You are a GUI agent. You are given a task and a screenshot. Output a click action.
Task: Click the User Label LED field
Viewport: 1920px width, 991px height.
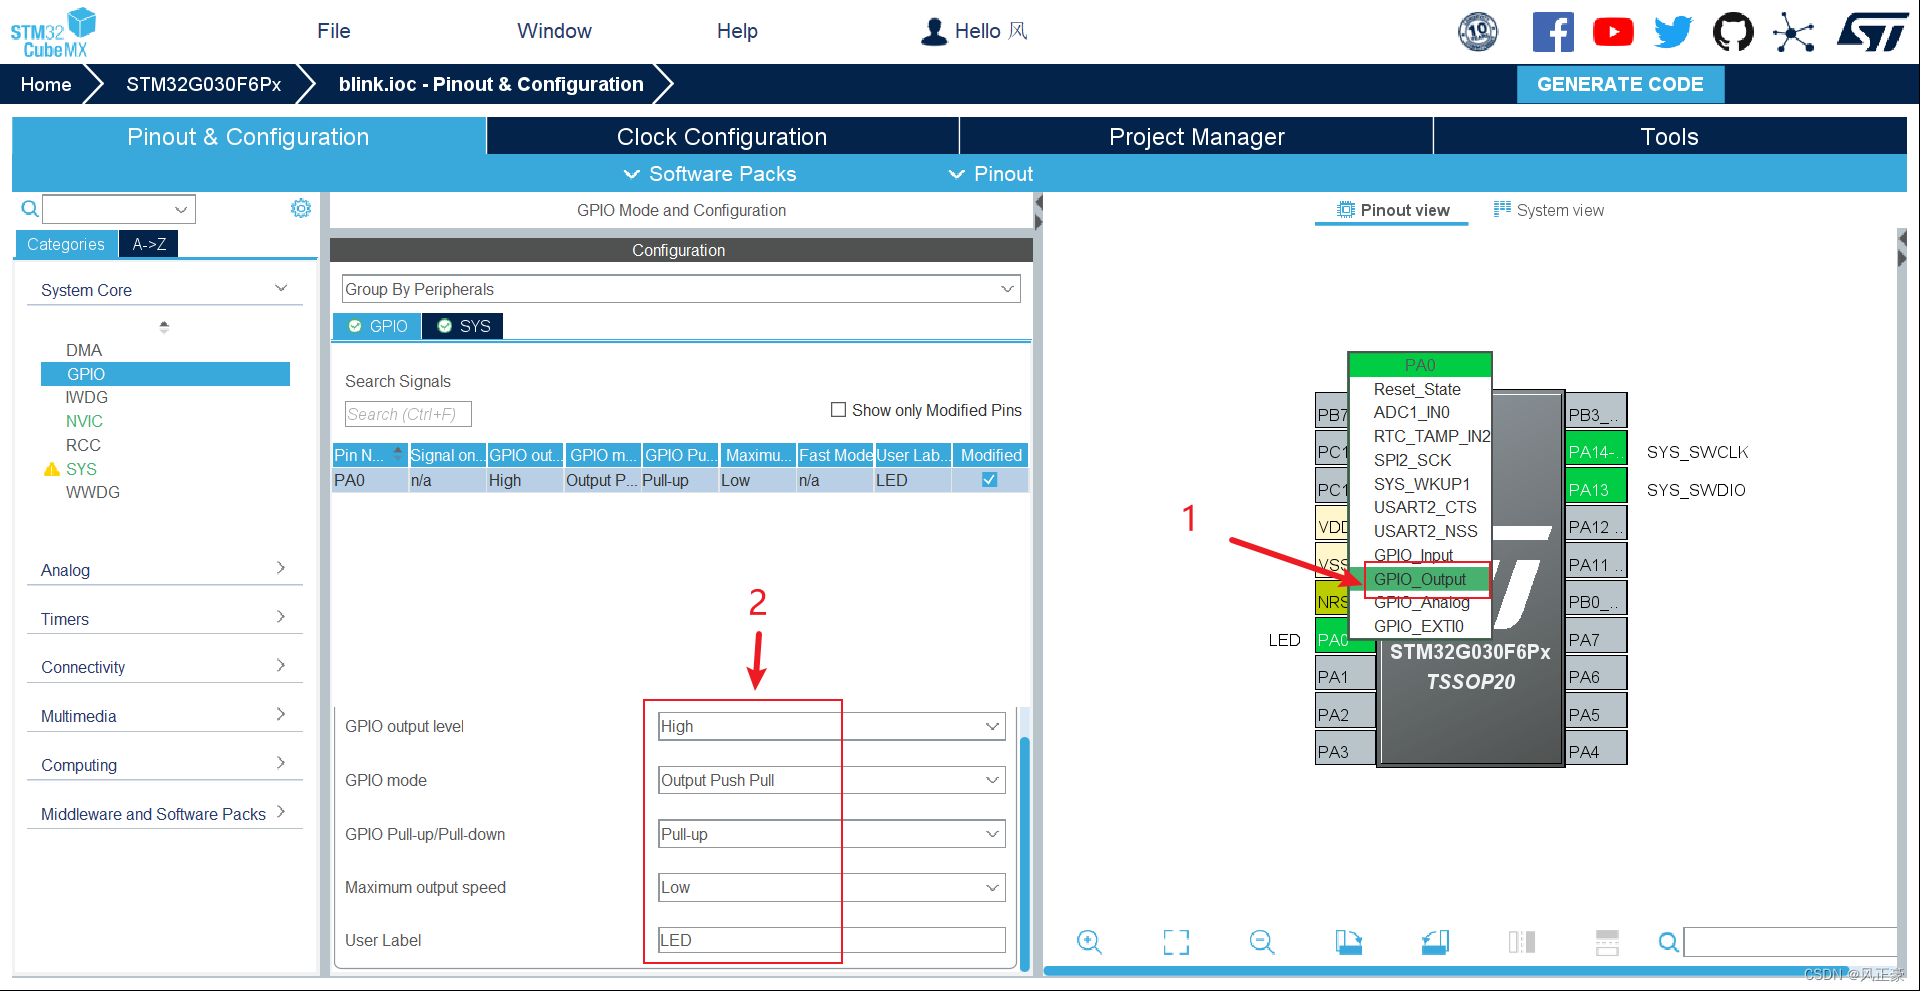click(x=832, y=940)
